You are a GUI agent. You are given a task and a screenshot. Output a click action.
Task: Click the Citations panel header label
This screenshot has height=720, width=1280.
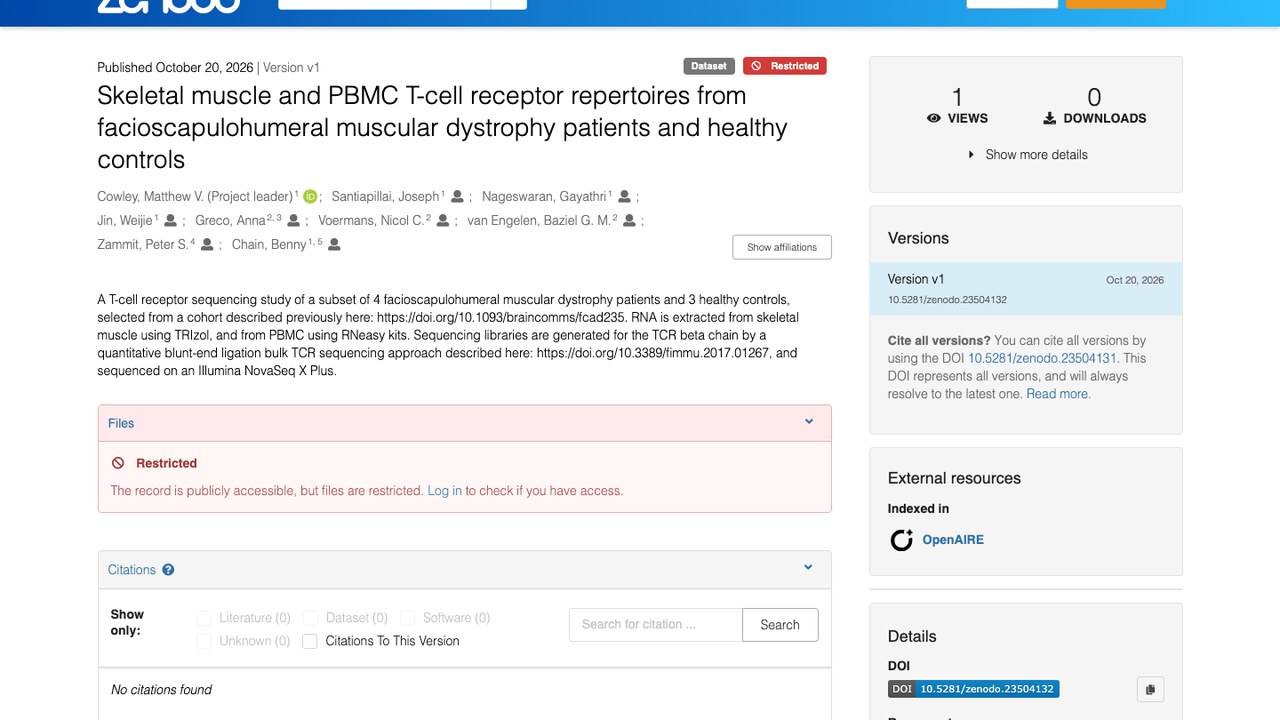[x=132, y=570]
